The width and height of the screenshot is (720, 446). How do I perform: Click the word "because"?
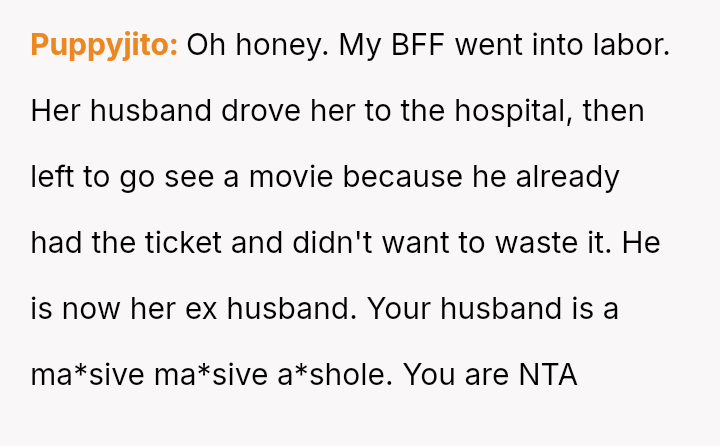click(402, 177)
